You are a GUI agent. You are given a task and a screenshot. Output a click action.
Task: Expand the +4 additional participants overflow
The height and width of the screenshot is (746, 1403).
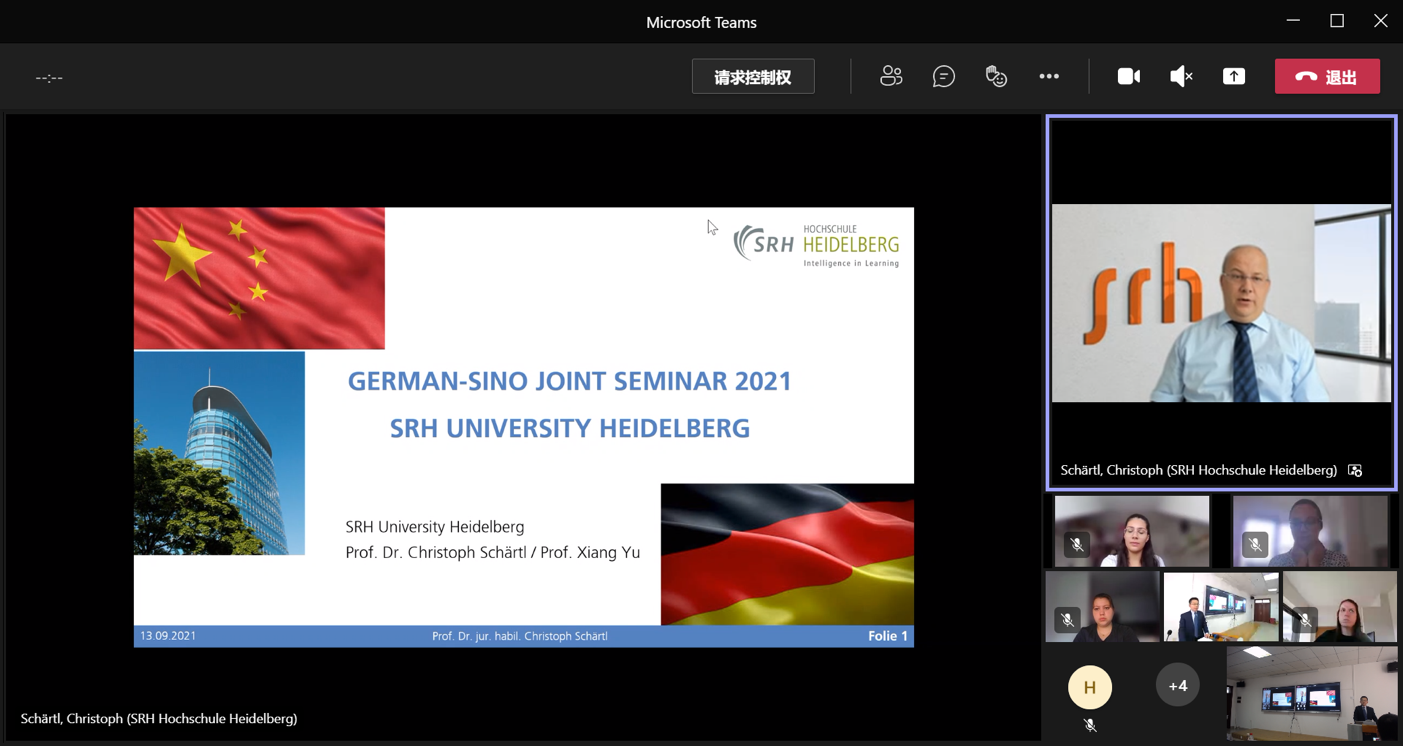pos(1177,686)
